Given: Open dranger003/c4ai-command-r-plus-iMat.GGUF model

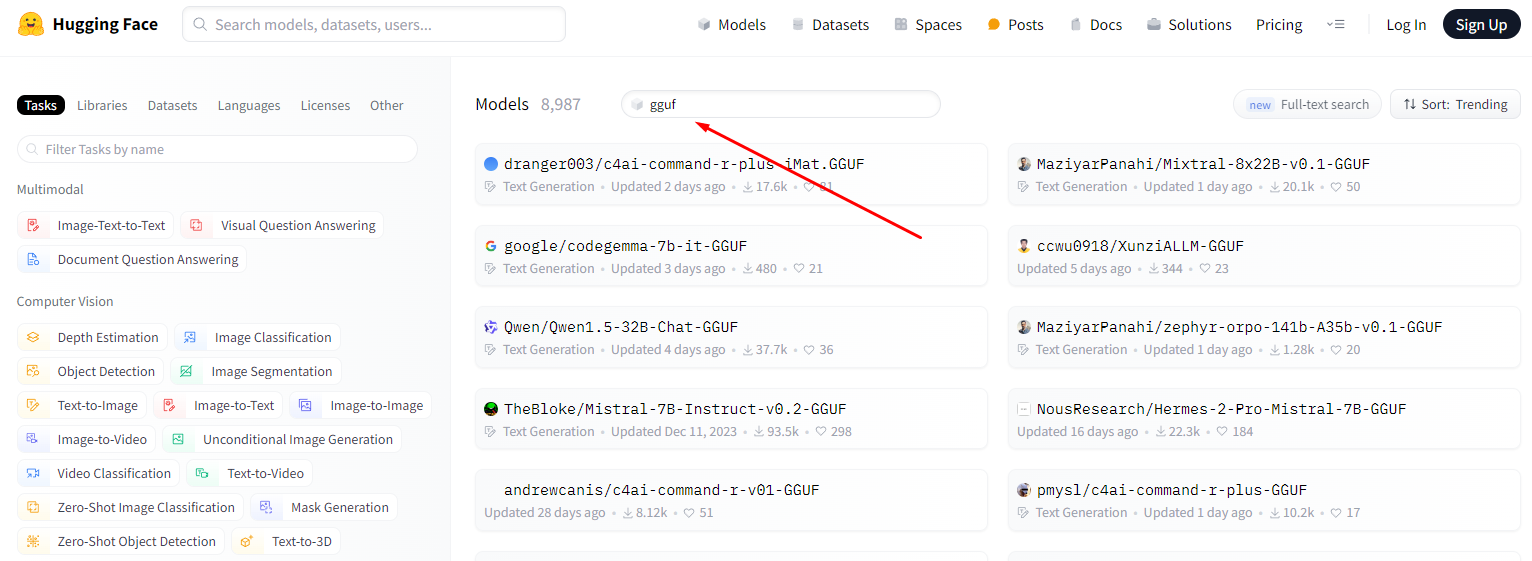Looking at the screenshot, I should click(x=731, y=174).
